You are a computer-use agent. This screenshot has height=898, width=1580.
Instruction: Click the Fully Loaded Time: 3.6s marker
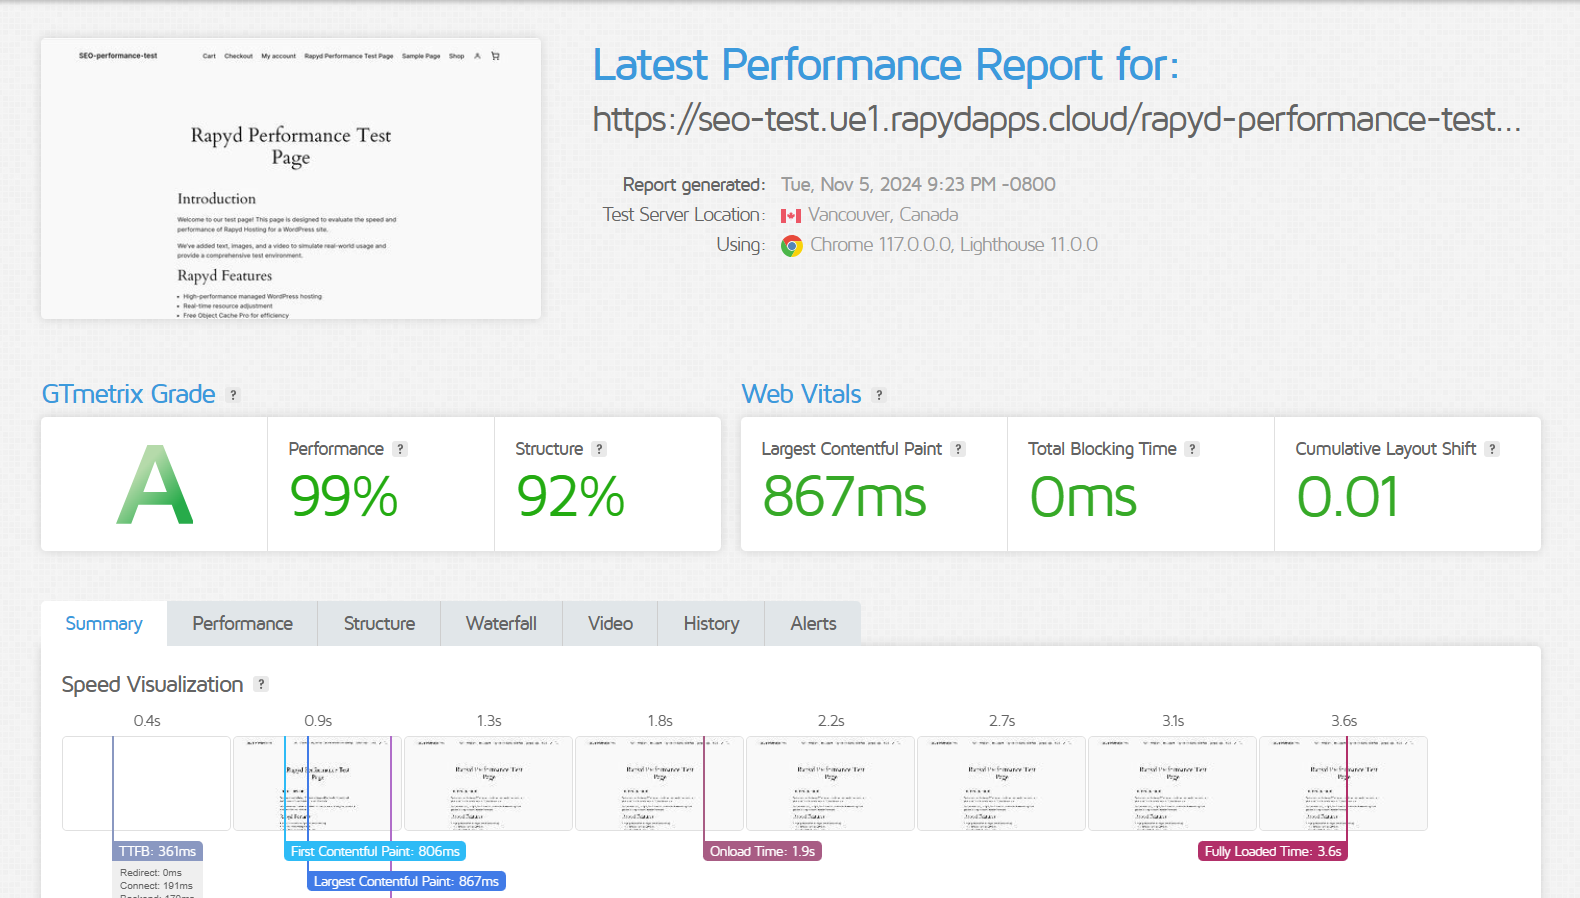[x=1272, y=851]
